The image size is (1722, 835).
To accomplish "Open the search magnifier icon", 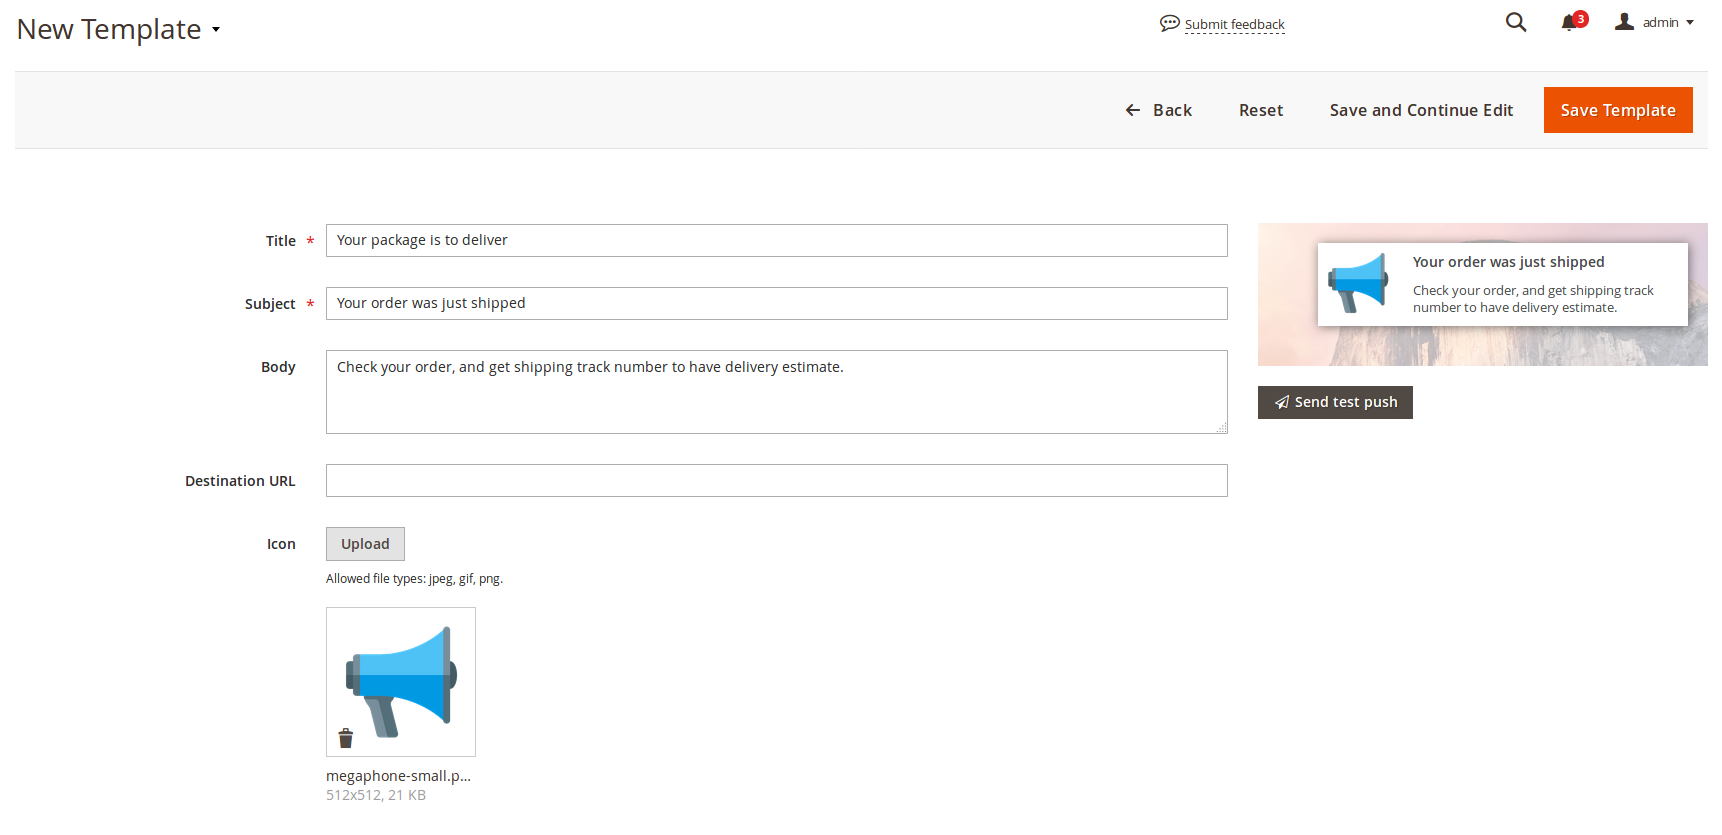I will point(1516,22).
